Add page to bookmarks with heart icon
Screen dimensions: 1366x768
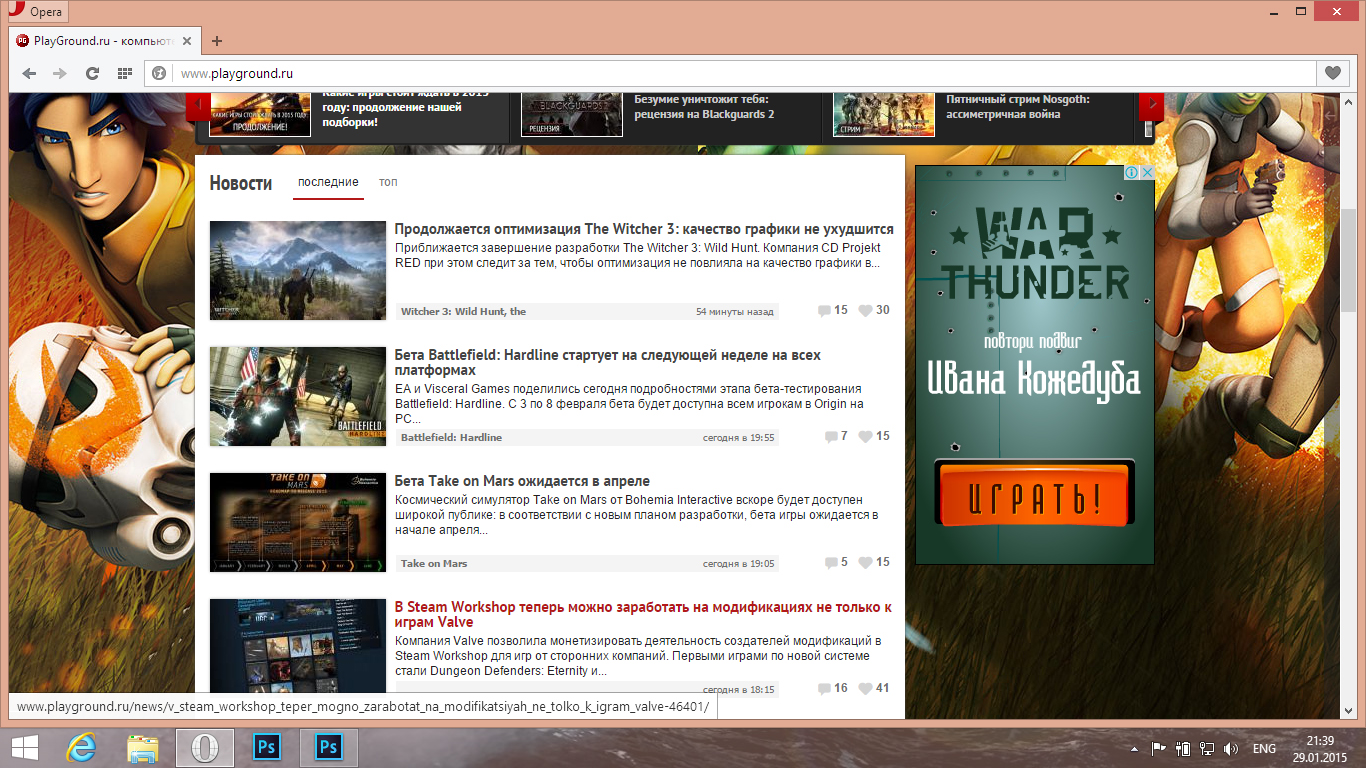tap(1332, 73)
